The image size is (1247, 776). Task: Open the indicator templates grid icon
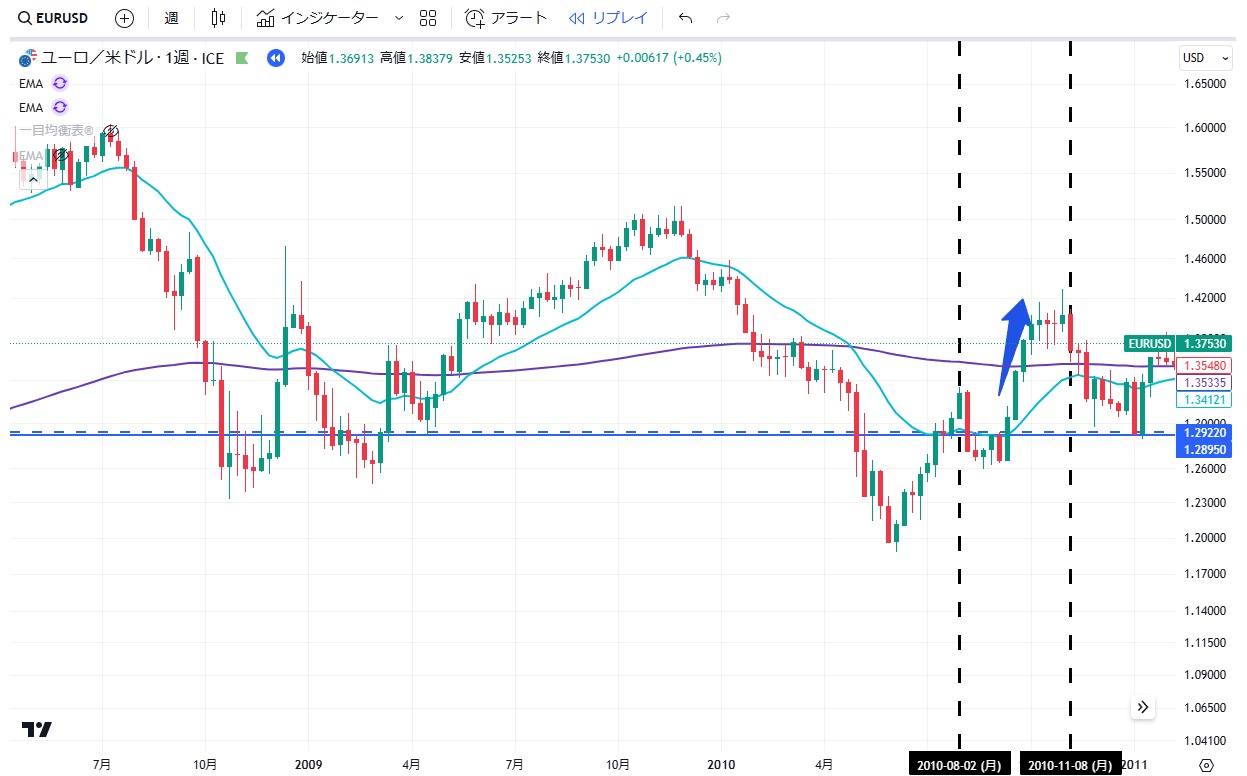coord(428,18)
